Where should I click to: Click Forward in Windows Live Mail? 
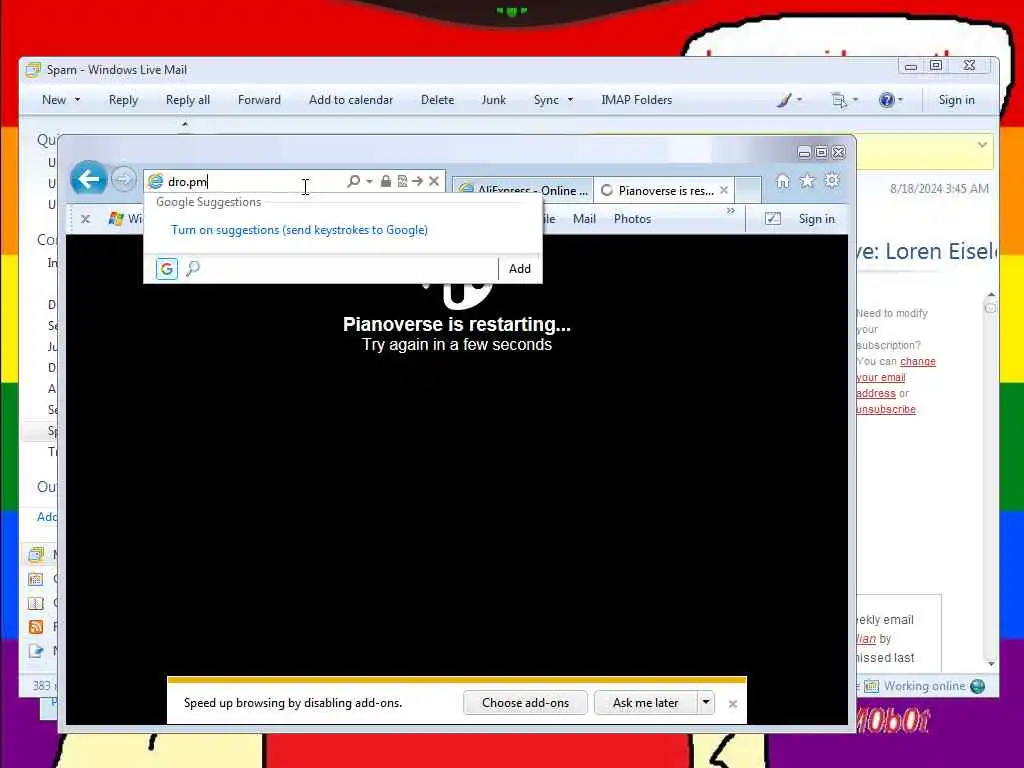coord(259,100)
